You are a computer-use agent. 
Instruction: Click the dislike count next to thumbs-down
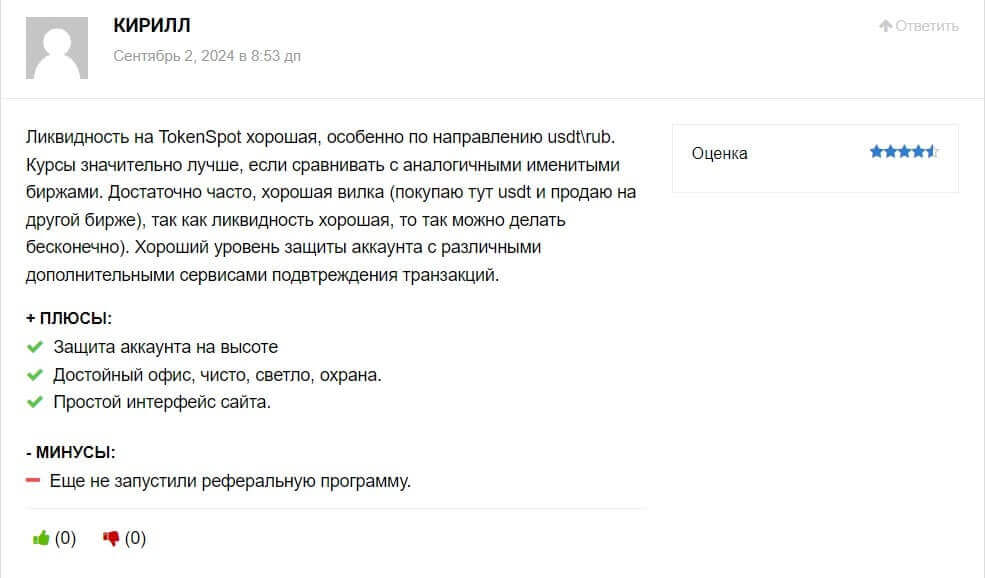click(135, 539)
